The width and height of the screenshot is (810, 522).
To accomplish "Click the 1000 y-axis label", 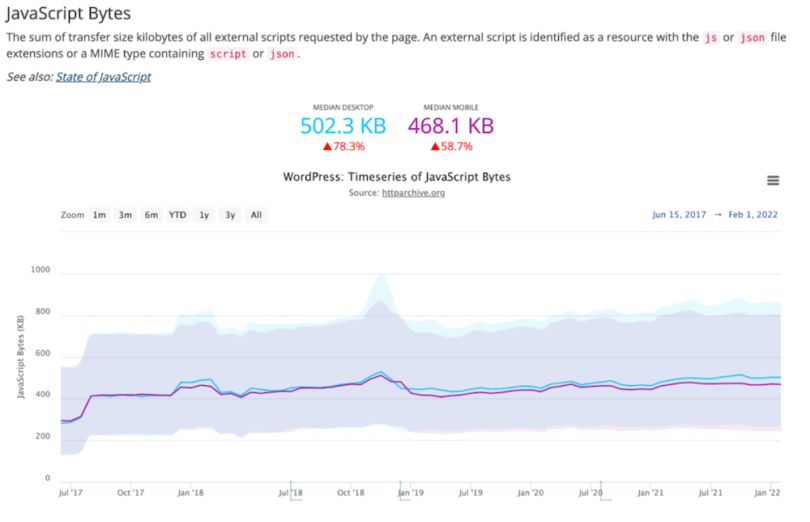I will pos(40,269).
